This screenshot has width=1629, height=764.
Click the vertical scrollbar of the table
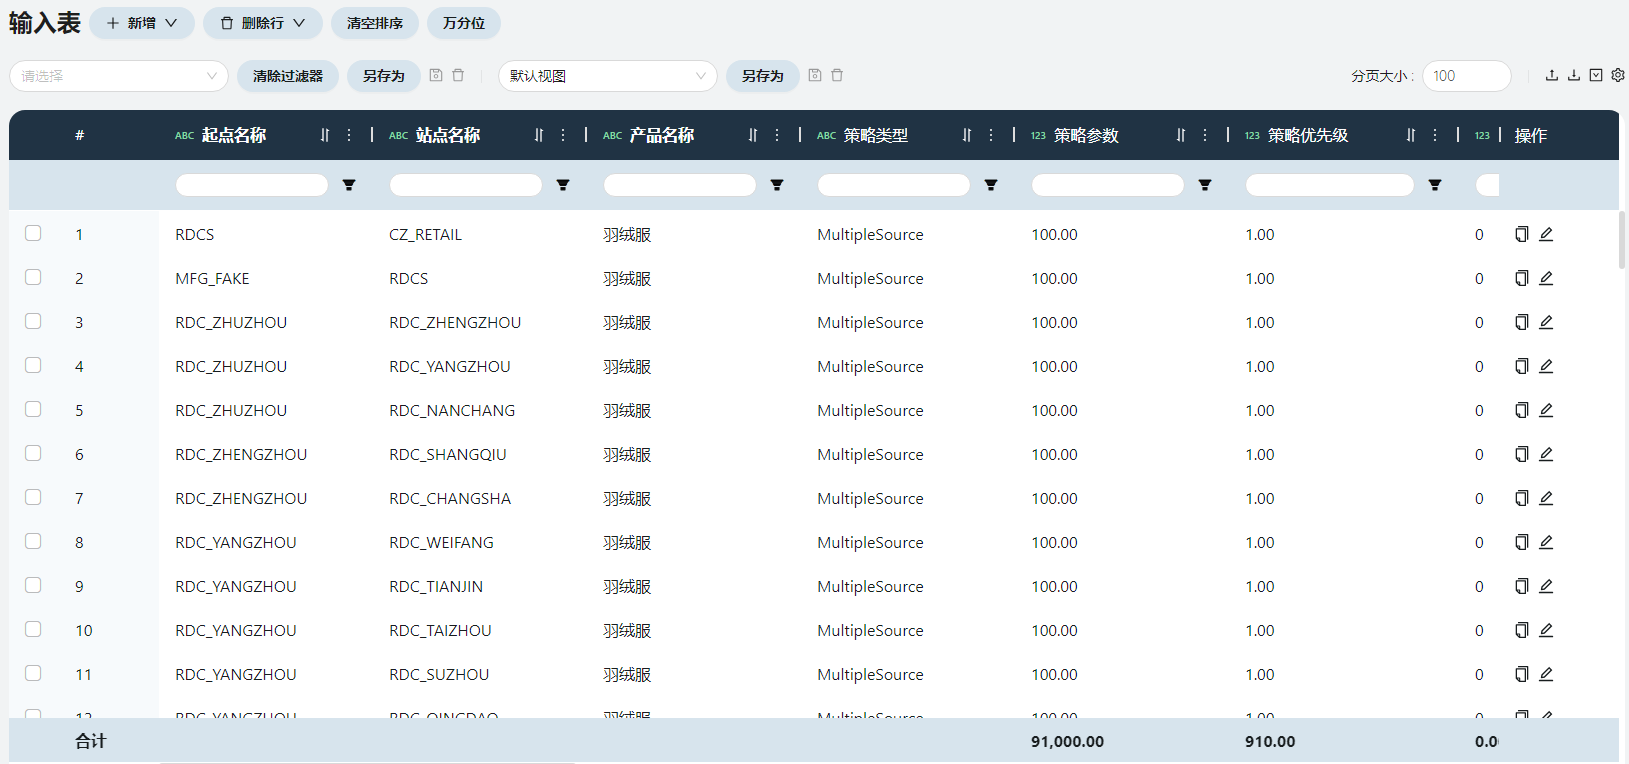click(1622, 240)
